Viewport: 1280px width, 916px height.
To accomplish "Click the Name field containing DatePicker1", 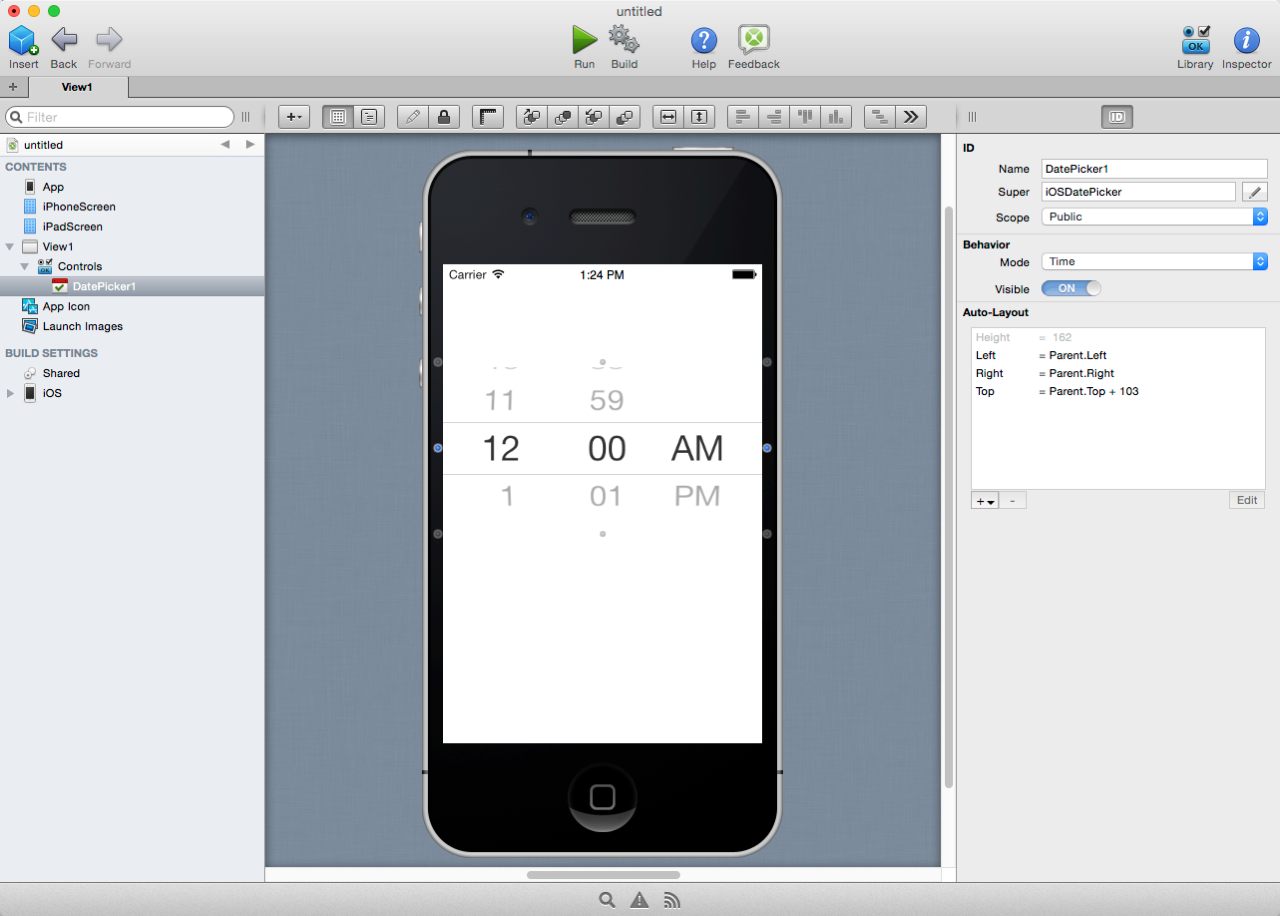I will (1155, 169).
